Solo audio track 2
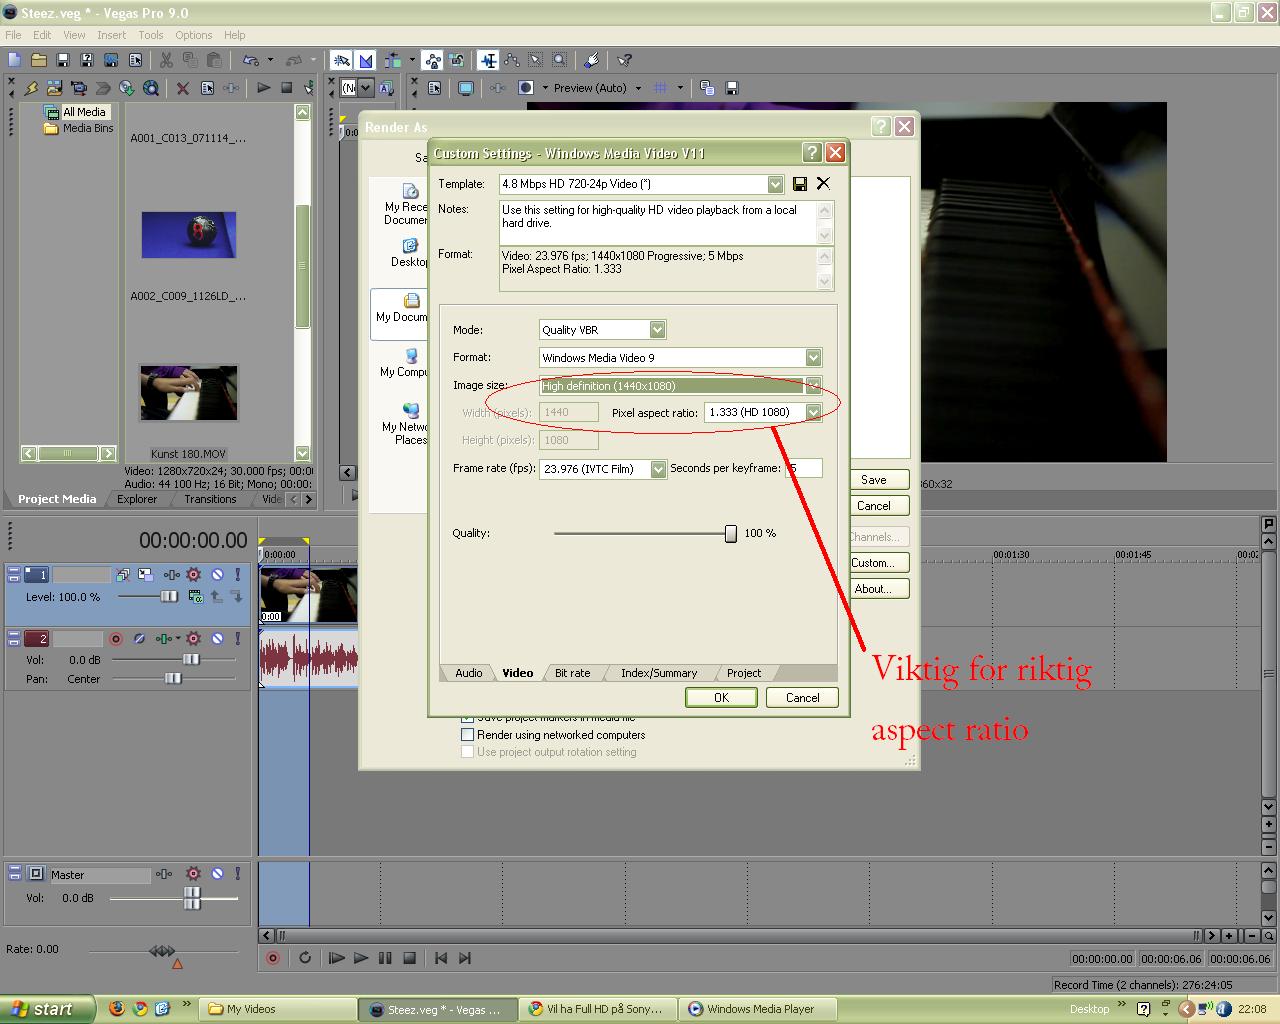This screenshot has width=1280, height=1024. pos(237,639)
